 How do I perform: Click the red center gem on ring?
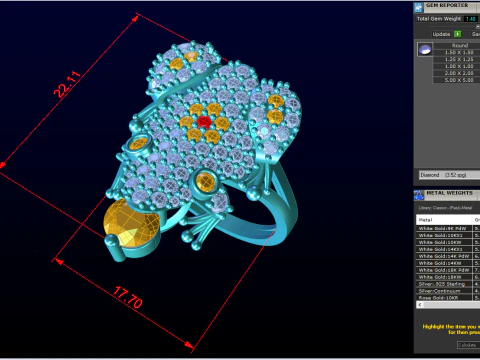click(203, 122)
